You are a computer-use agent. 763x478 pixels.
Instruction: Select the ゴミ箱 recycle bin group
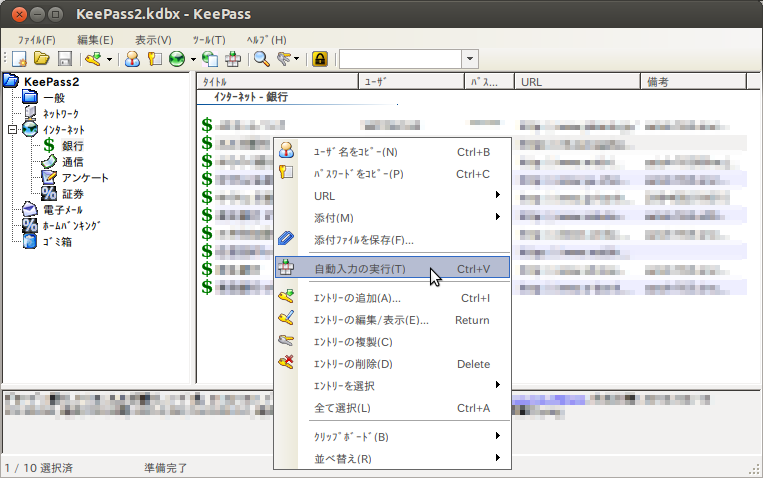click(57, 242)
